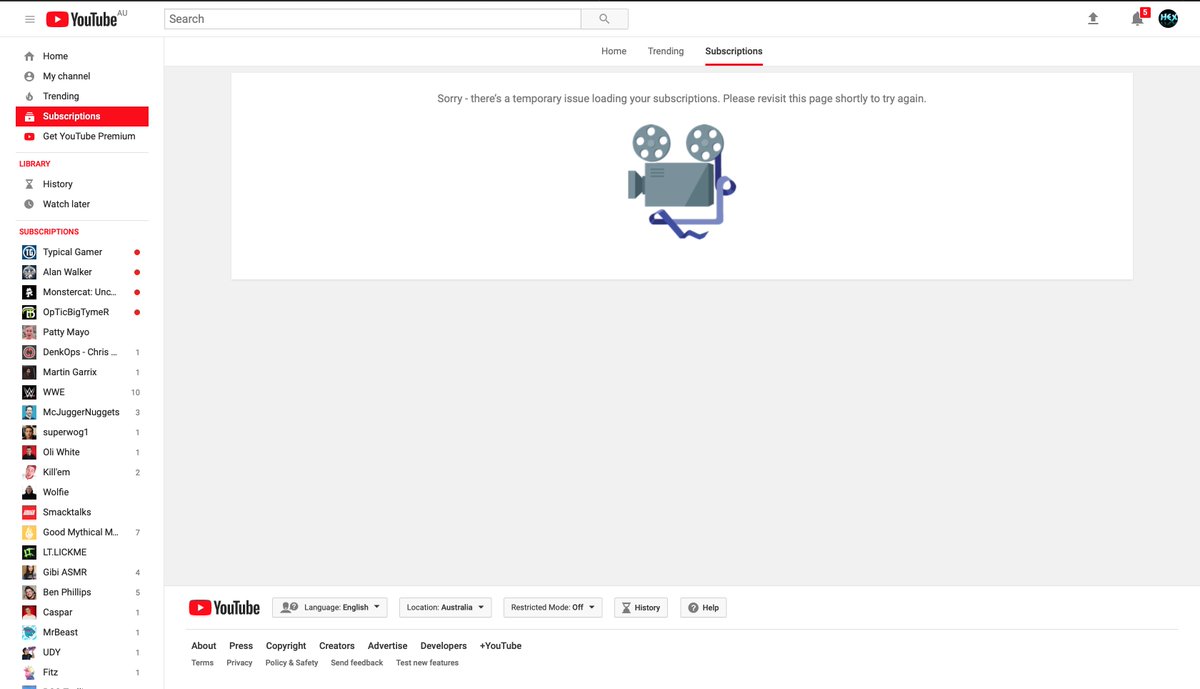Open the Restricted Mode: Off dropdown

pyautogui.click(x=552, y=607)
